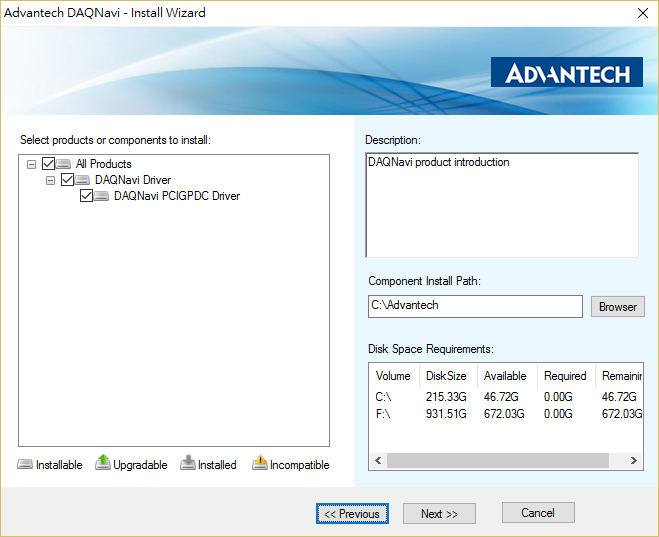659x537 pixels.
Task: Click the disk table right scroll arrow
Action: [x=633, y=461]
